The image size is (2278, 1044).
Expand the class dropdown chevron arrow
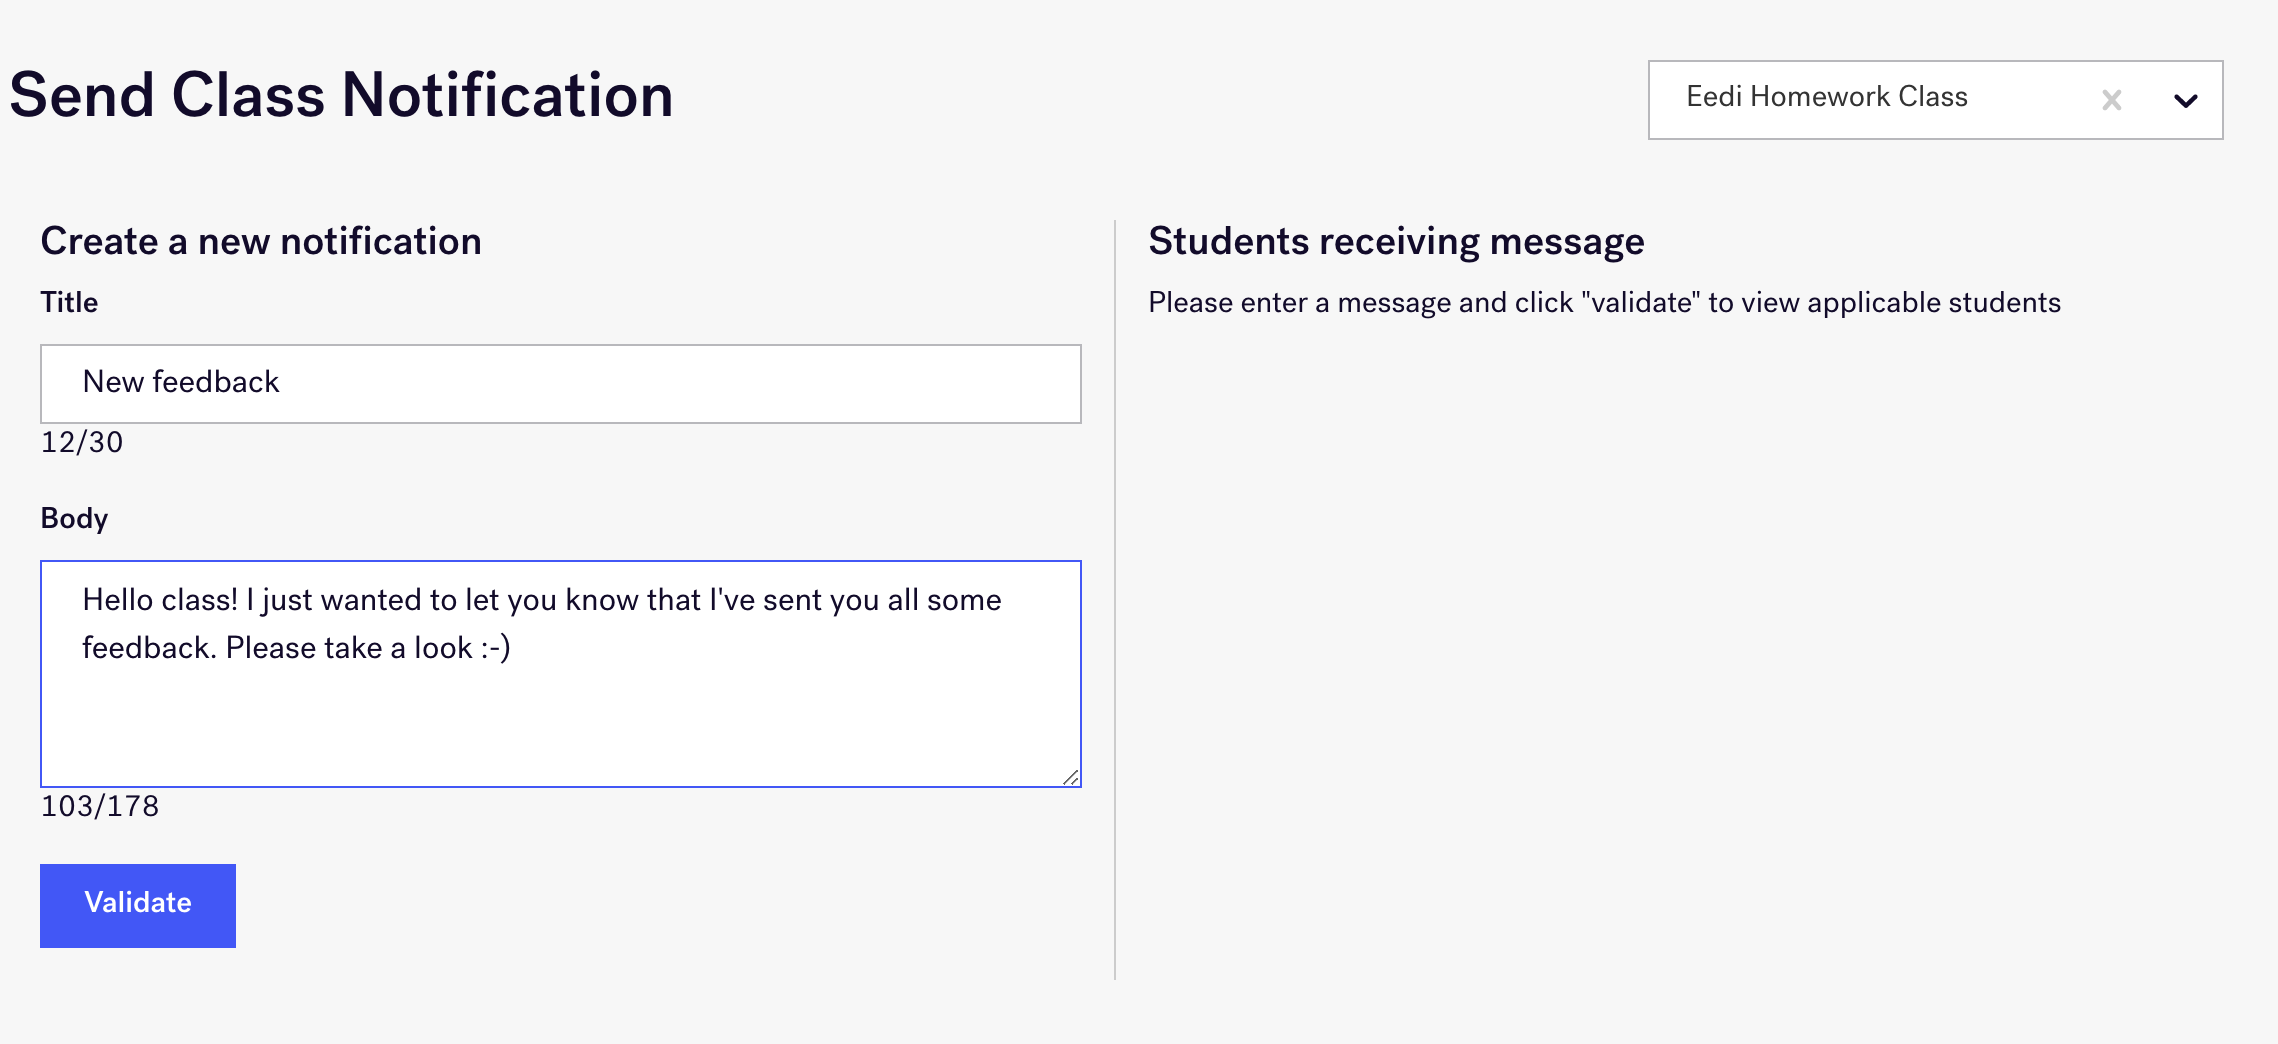click(2186, 100)
